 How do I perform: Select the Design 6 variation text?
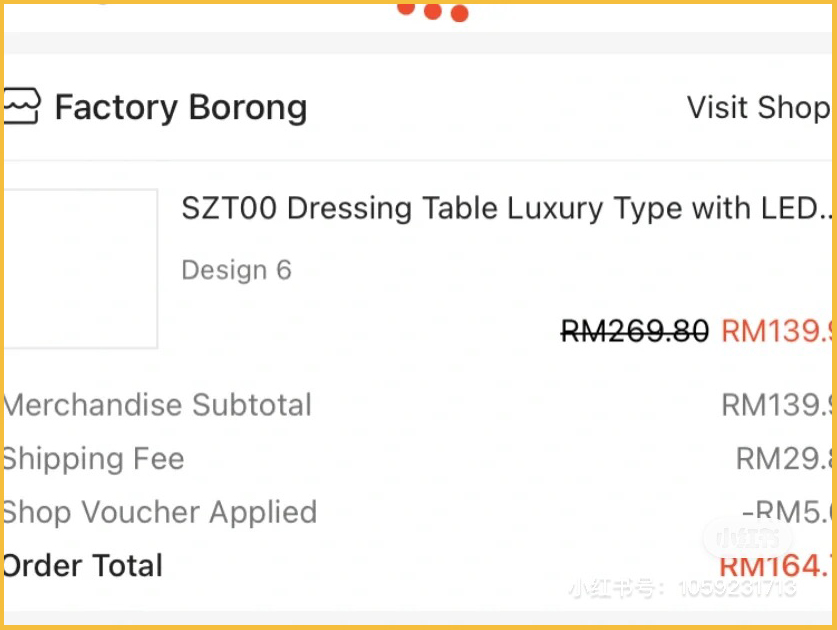236,270
